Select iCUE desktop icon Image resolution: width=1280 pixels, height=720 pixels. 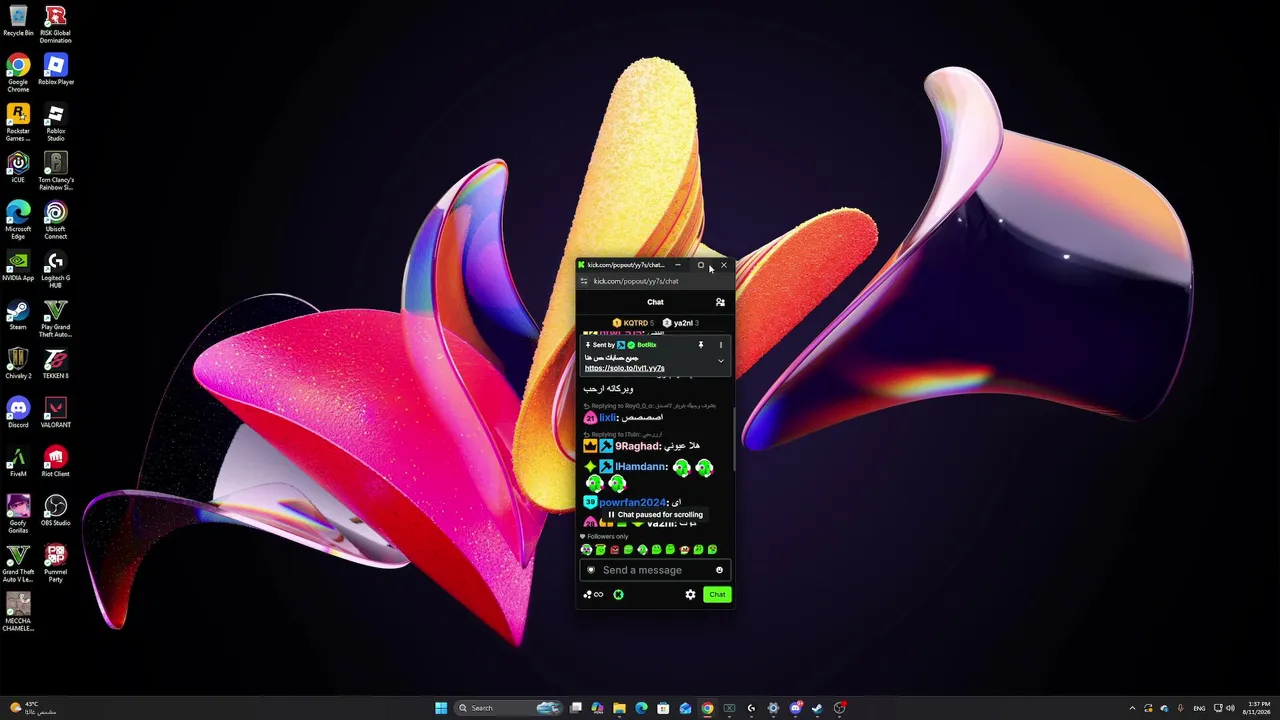18,167
